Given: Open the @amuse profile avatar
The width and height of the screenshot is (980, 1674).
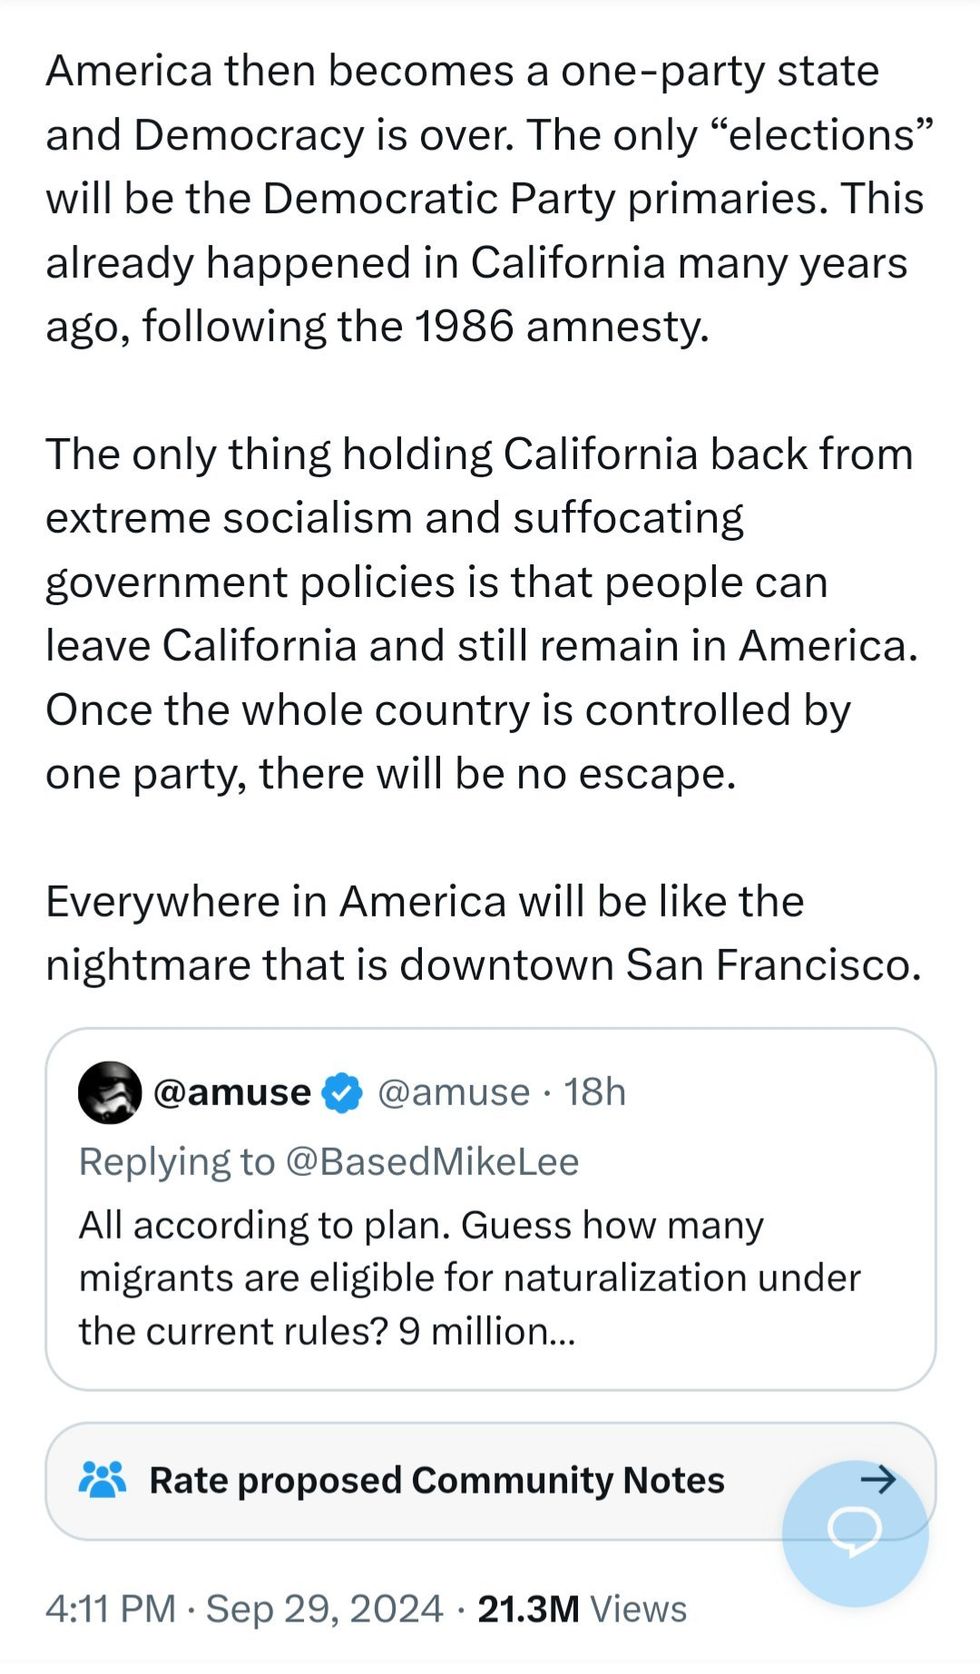Looking at the screenshot, I should pos(109,1092).
